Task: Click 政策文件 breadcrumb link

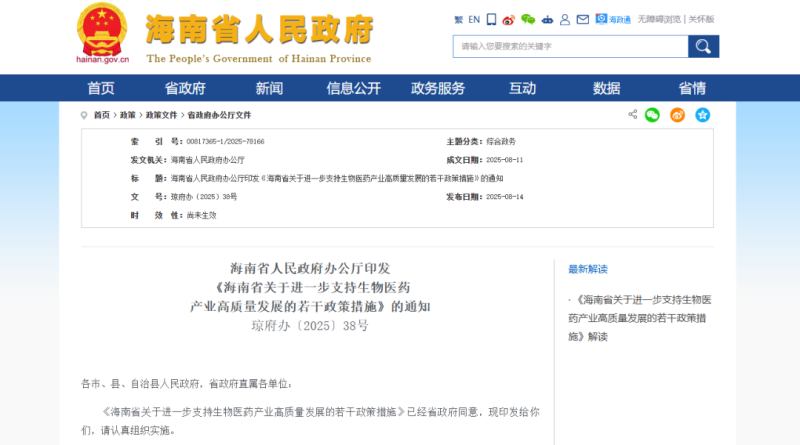Action: 161,115
